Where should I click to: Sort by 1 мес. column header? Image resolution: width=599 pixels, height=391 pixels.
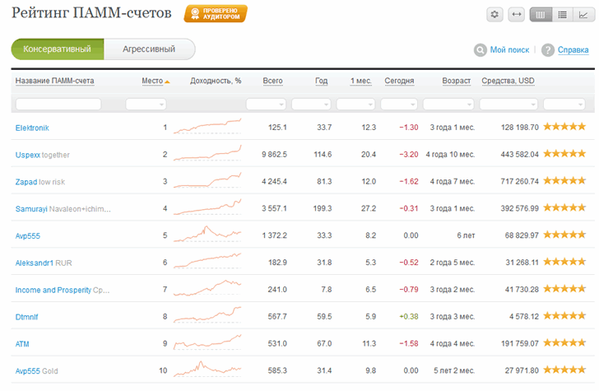[361, 81]
